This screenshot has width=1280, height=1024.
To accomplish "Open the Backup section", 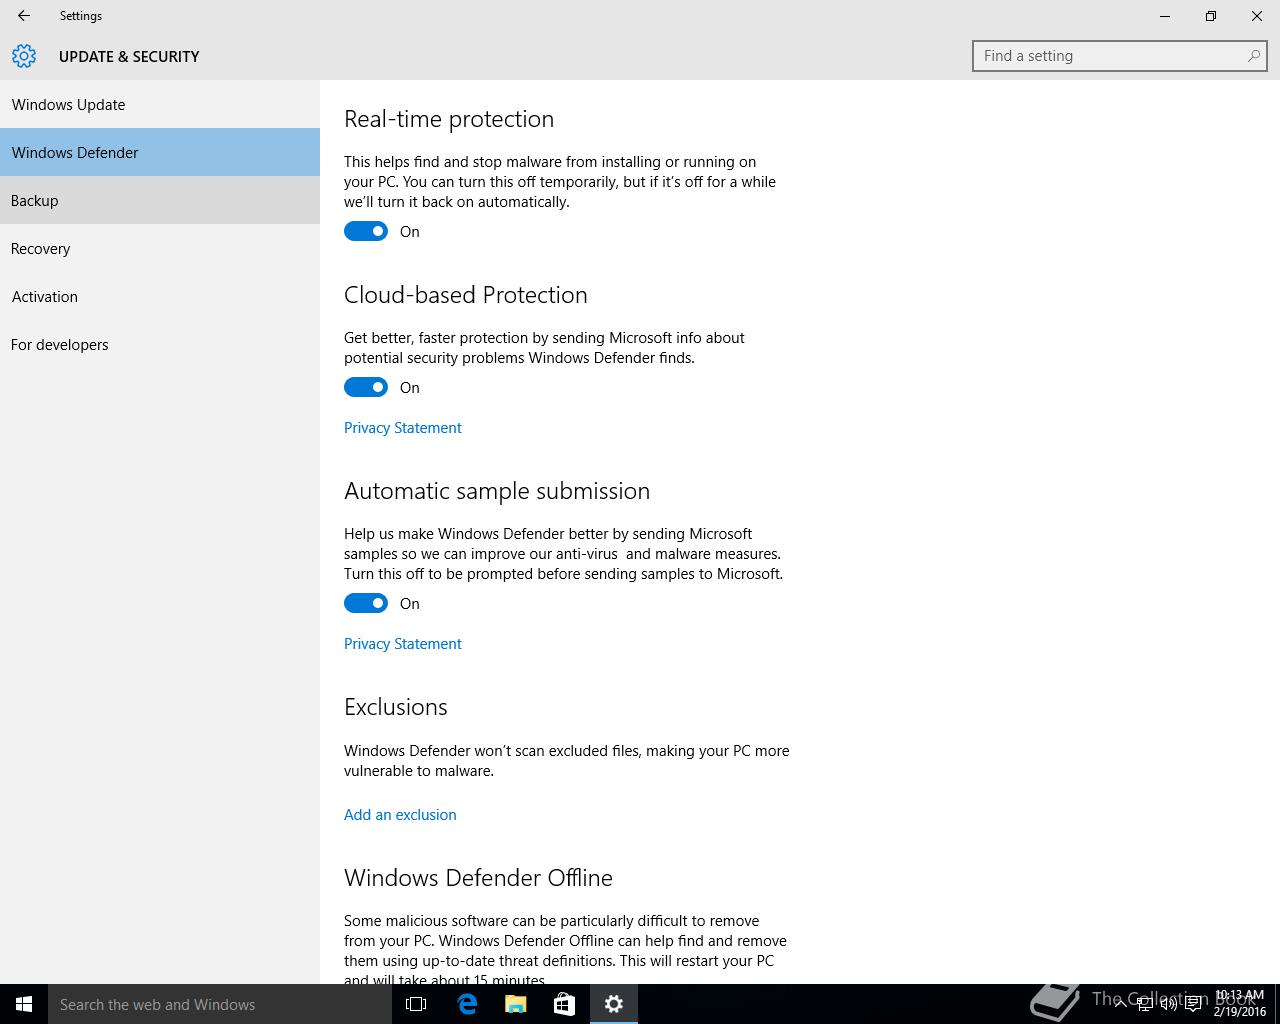I will coord(160,200).
